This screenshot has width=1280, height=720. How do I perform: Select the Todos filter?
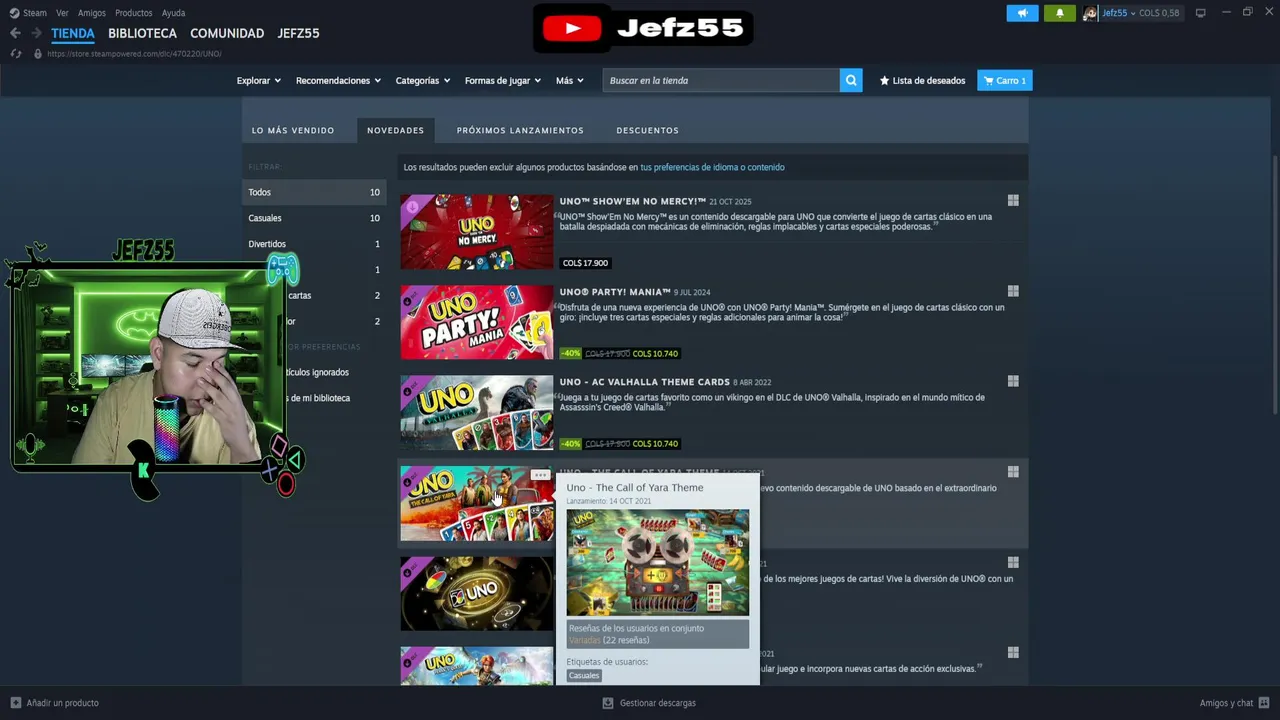pos(314,192)
